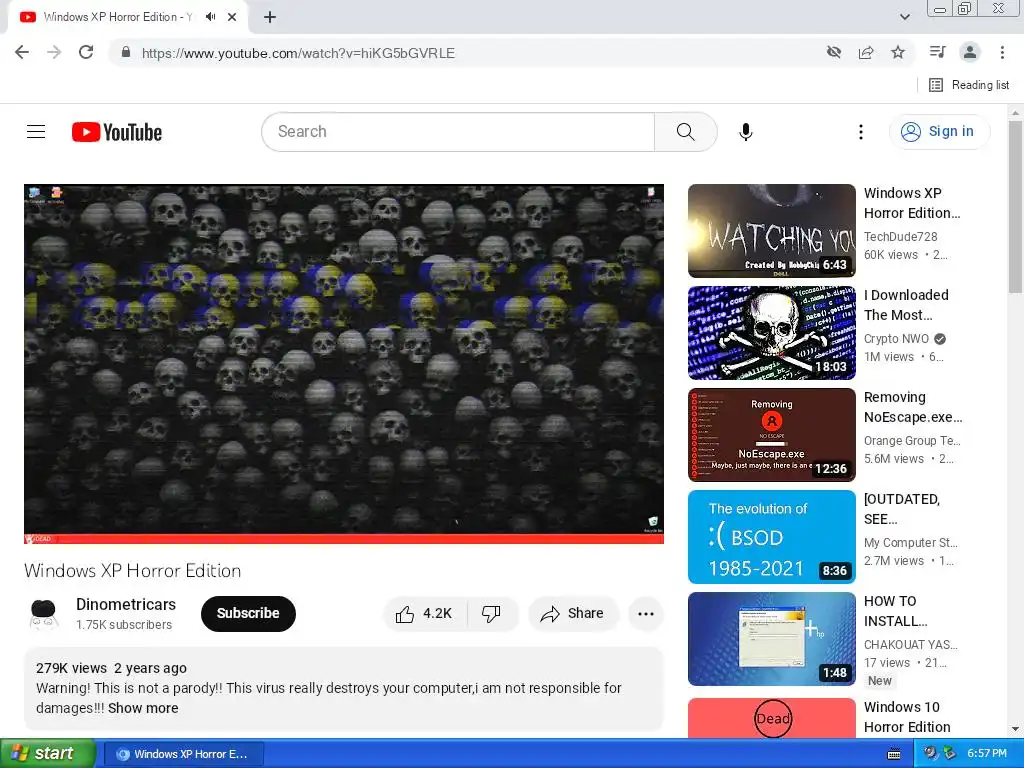Viewport: 1024px width, 768px height.
Task: Go to the YouTube home logo
Action: [117, 132]
